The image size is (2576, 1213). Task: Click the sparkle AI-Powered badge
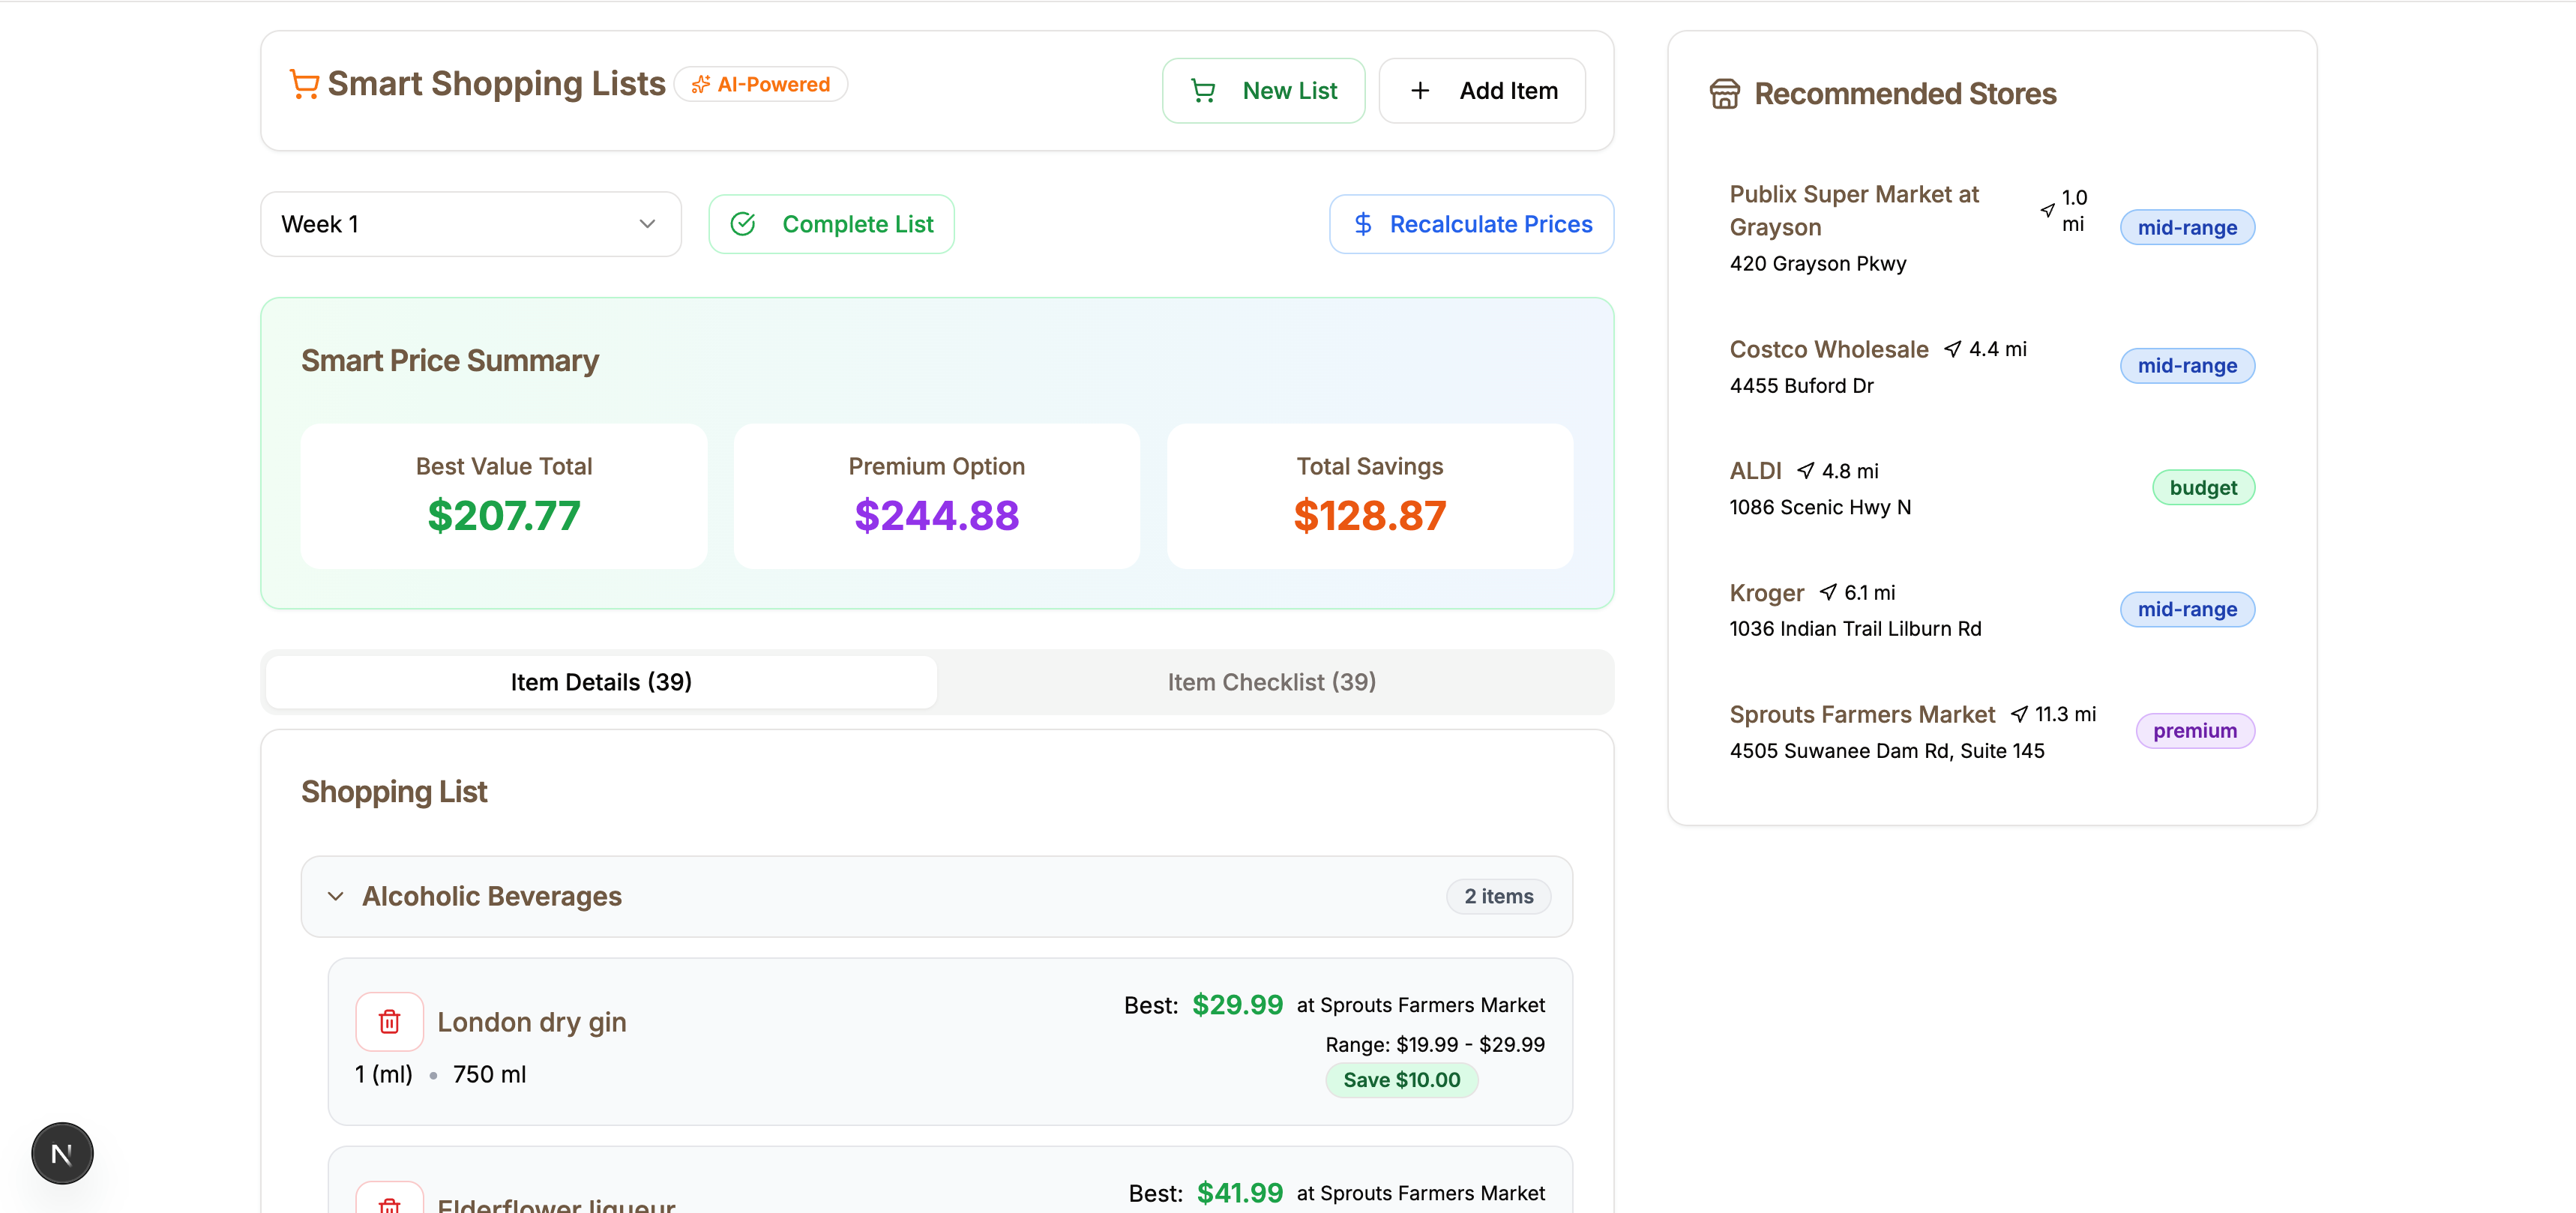point(761,84)
